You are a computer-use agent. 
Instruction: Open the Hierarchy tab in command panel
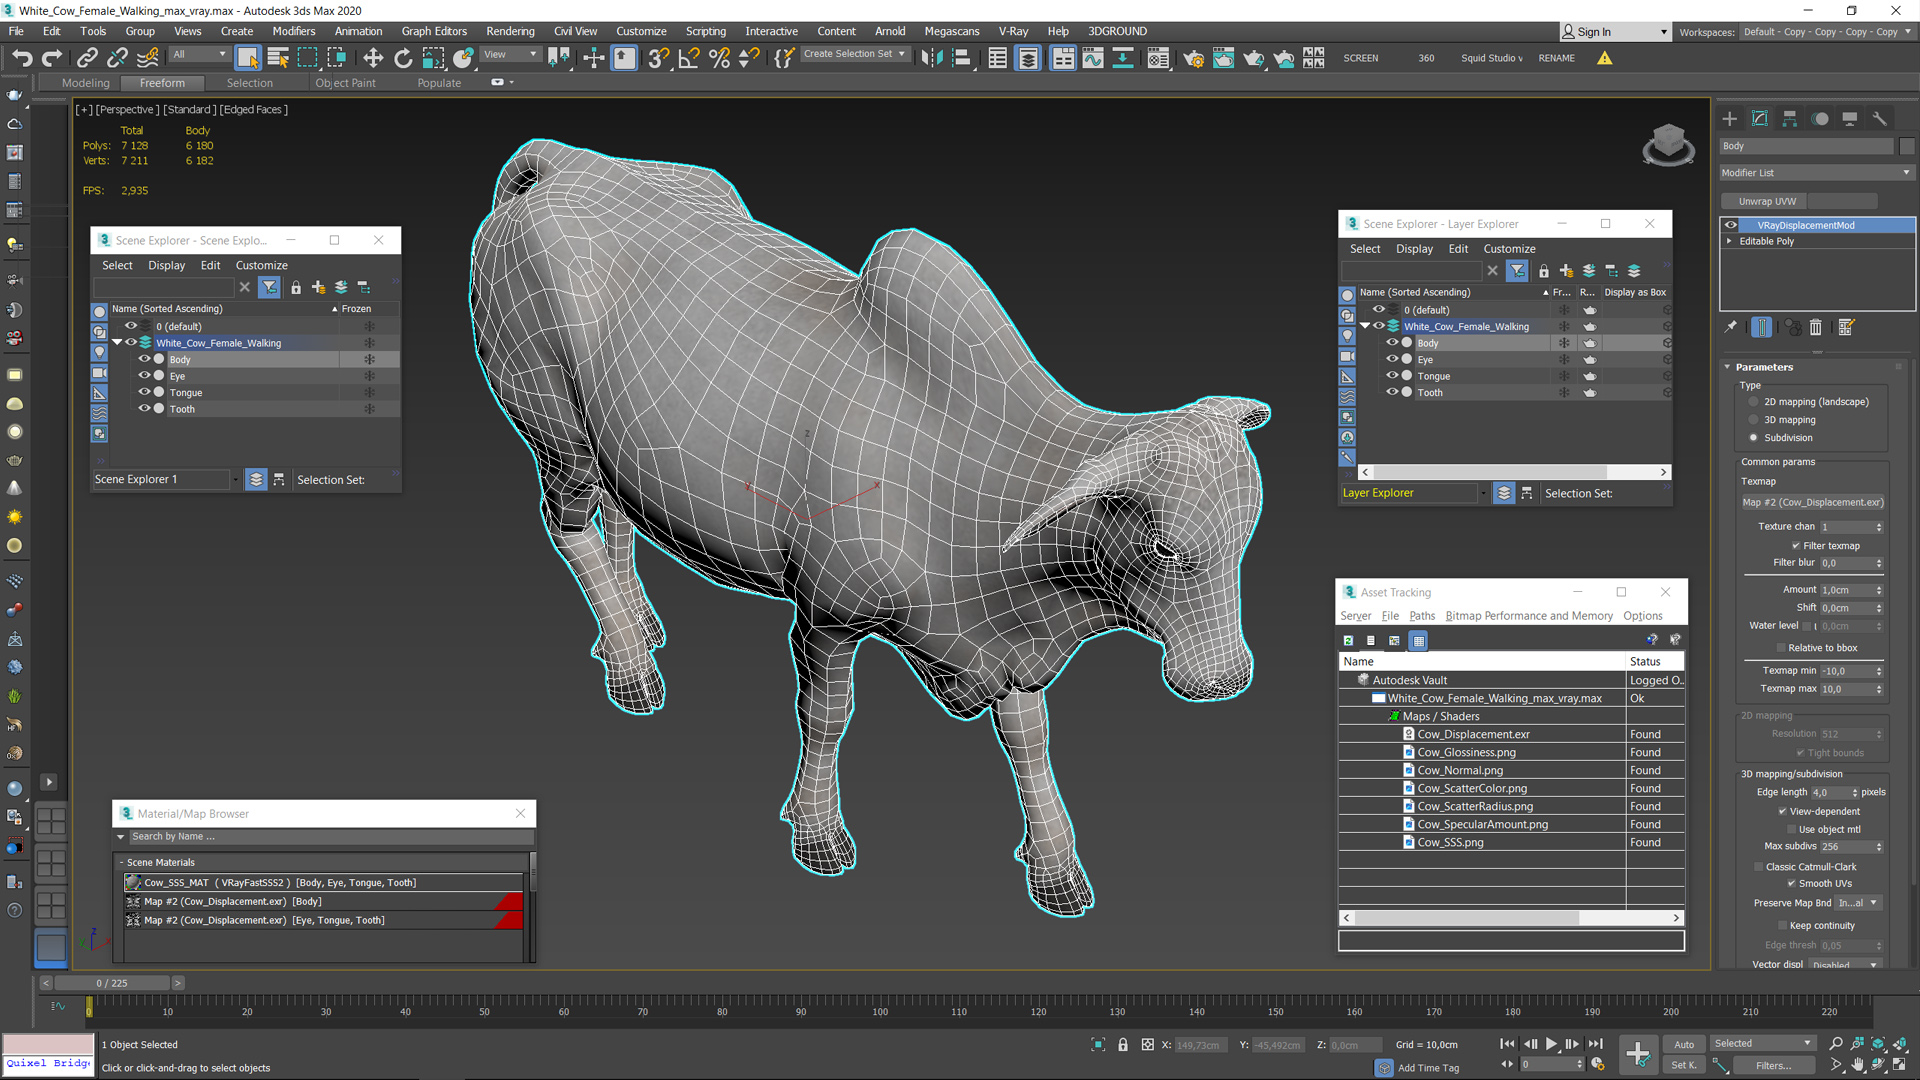tap(1790, 119)
